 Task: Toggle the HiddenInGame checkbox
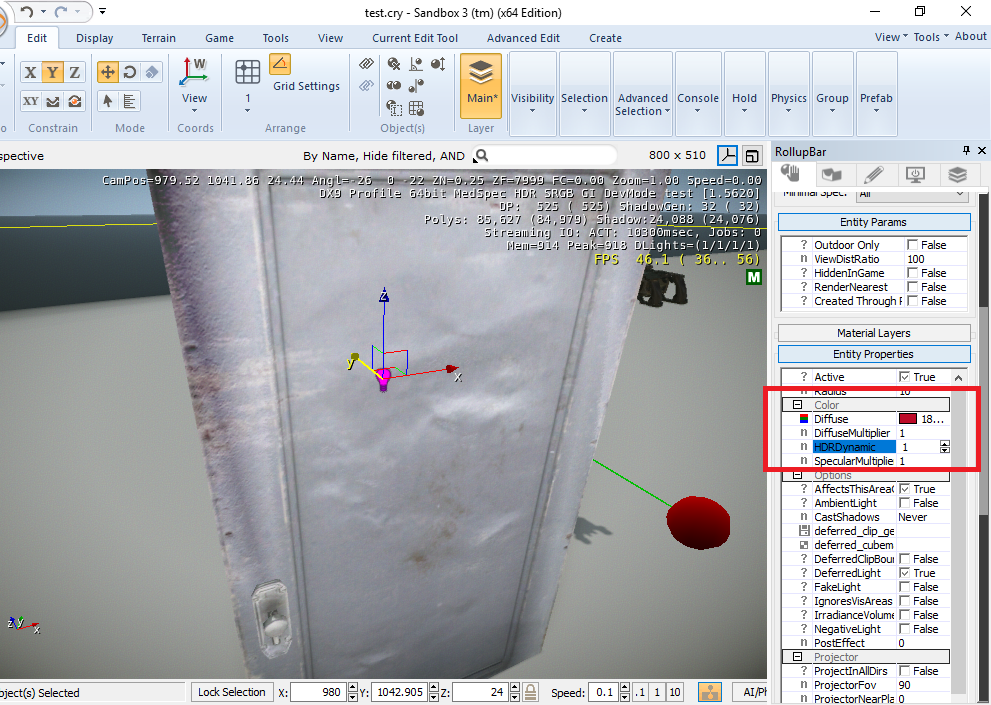tap(912, 273)
